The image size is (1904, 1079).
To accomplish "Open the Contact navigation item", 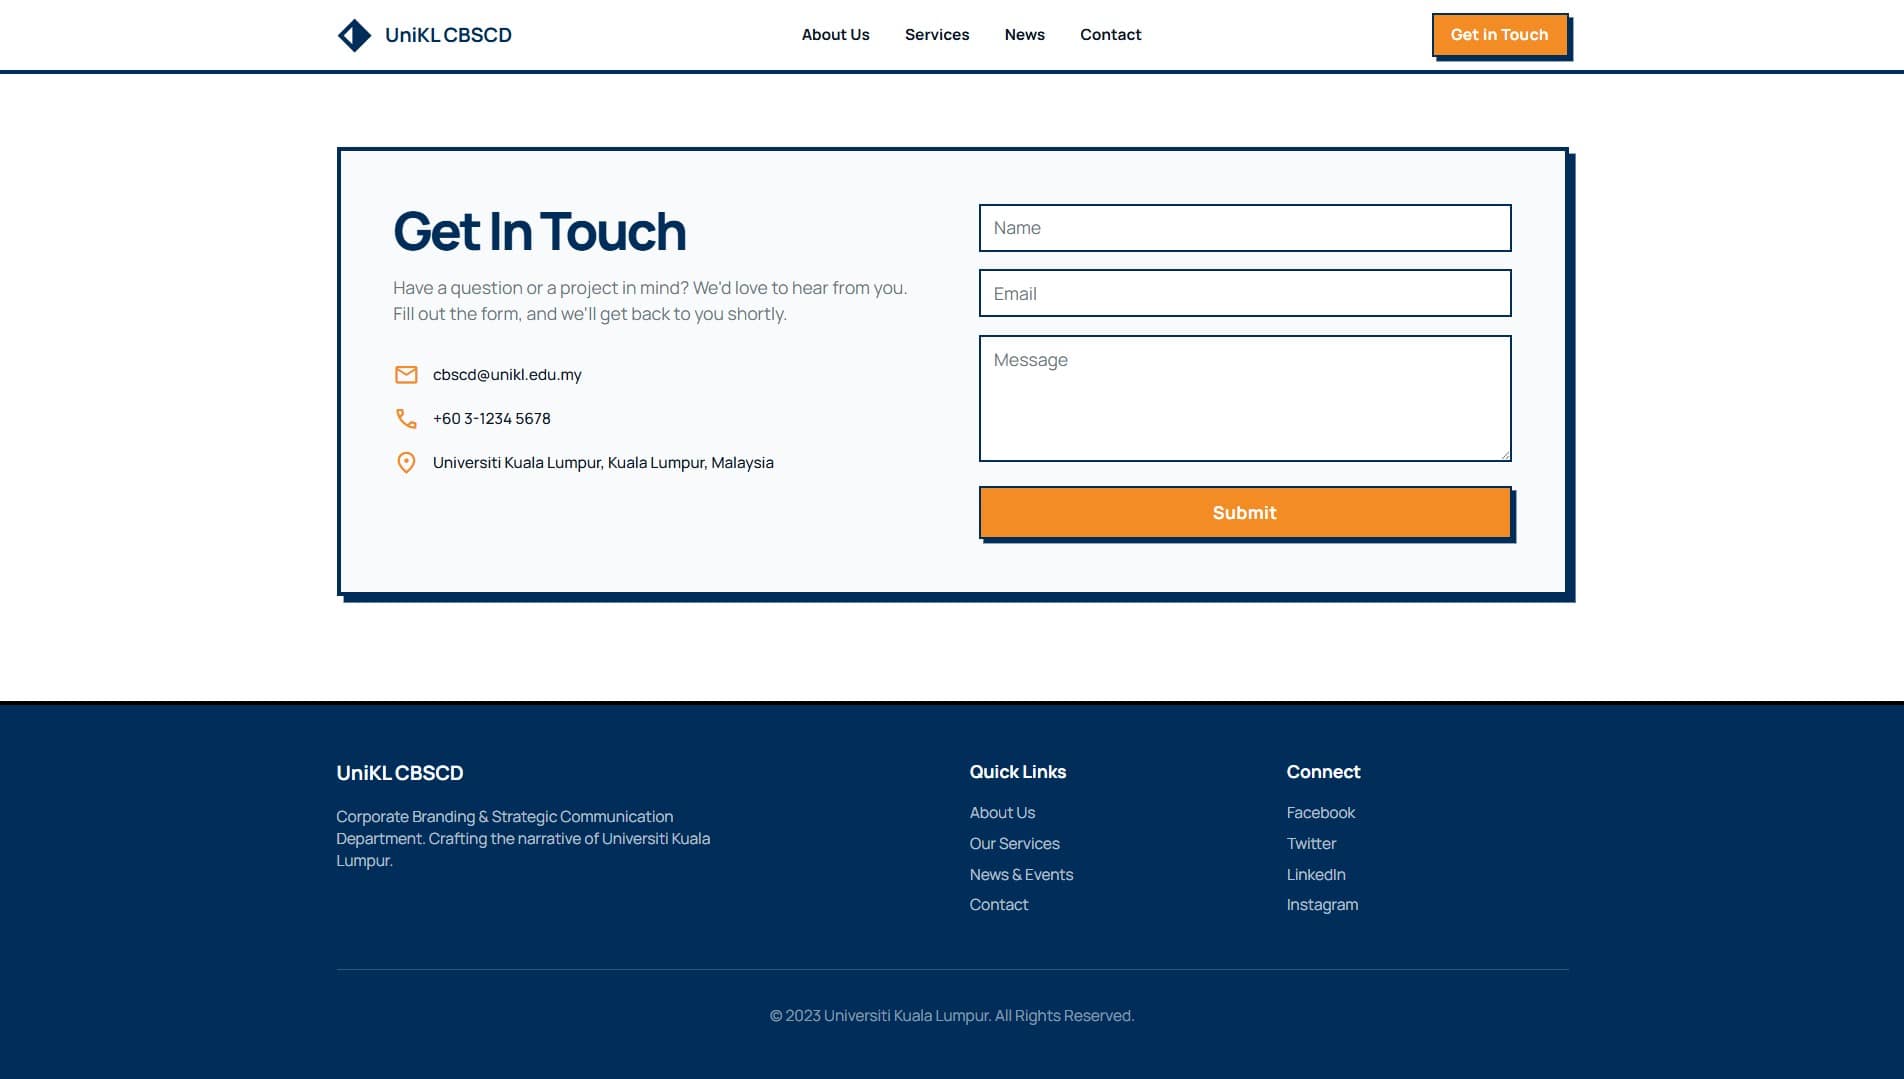I will click(x=1110, y=34).
